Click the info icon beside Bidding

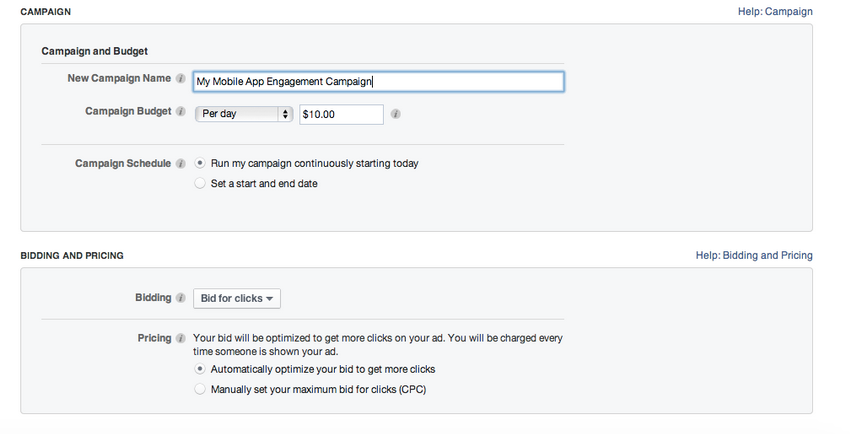click(181, 298)
